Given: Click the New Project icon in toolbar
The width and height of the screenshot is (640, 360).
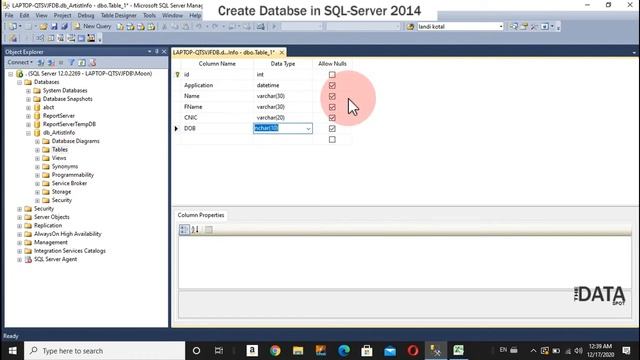Looking at the screenshot, I should click(x=13, y=27).
